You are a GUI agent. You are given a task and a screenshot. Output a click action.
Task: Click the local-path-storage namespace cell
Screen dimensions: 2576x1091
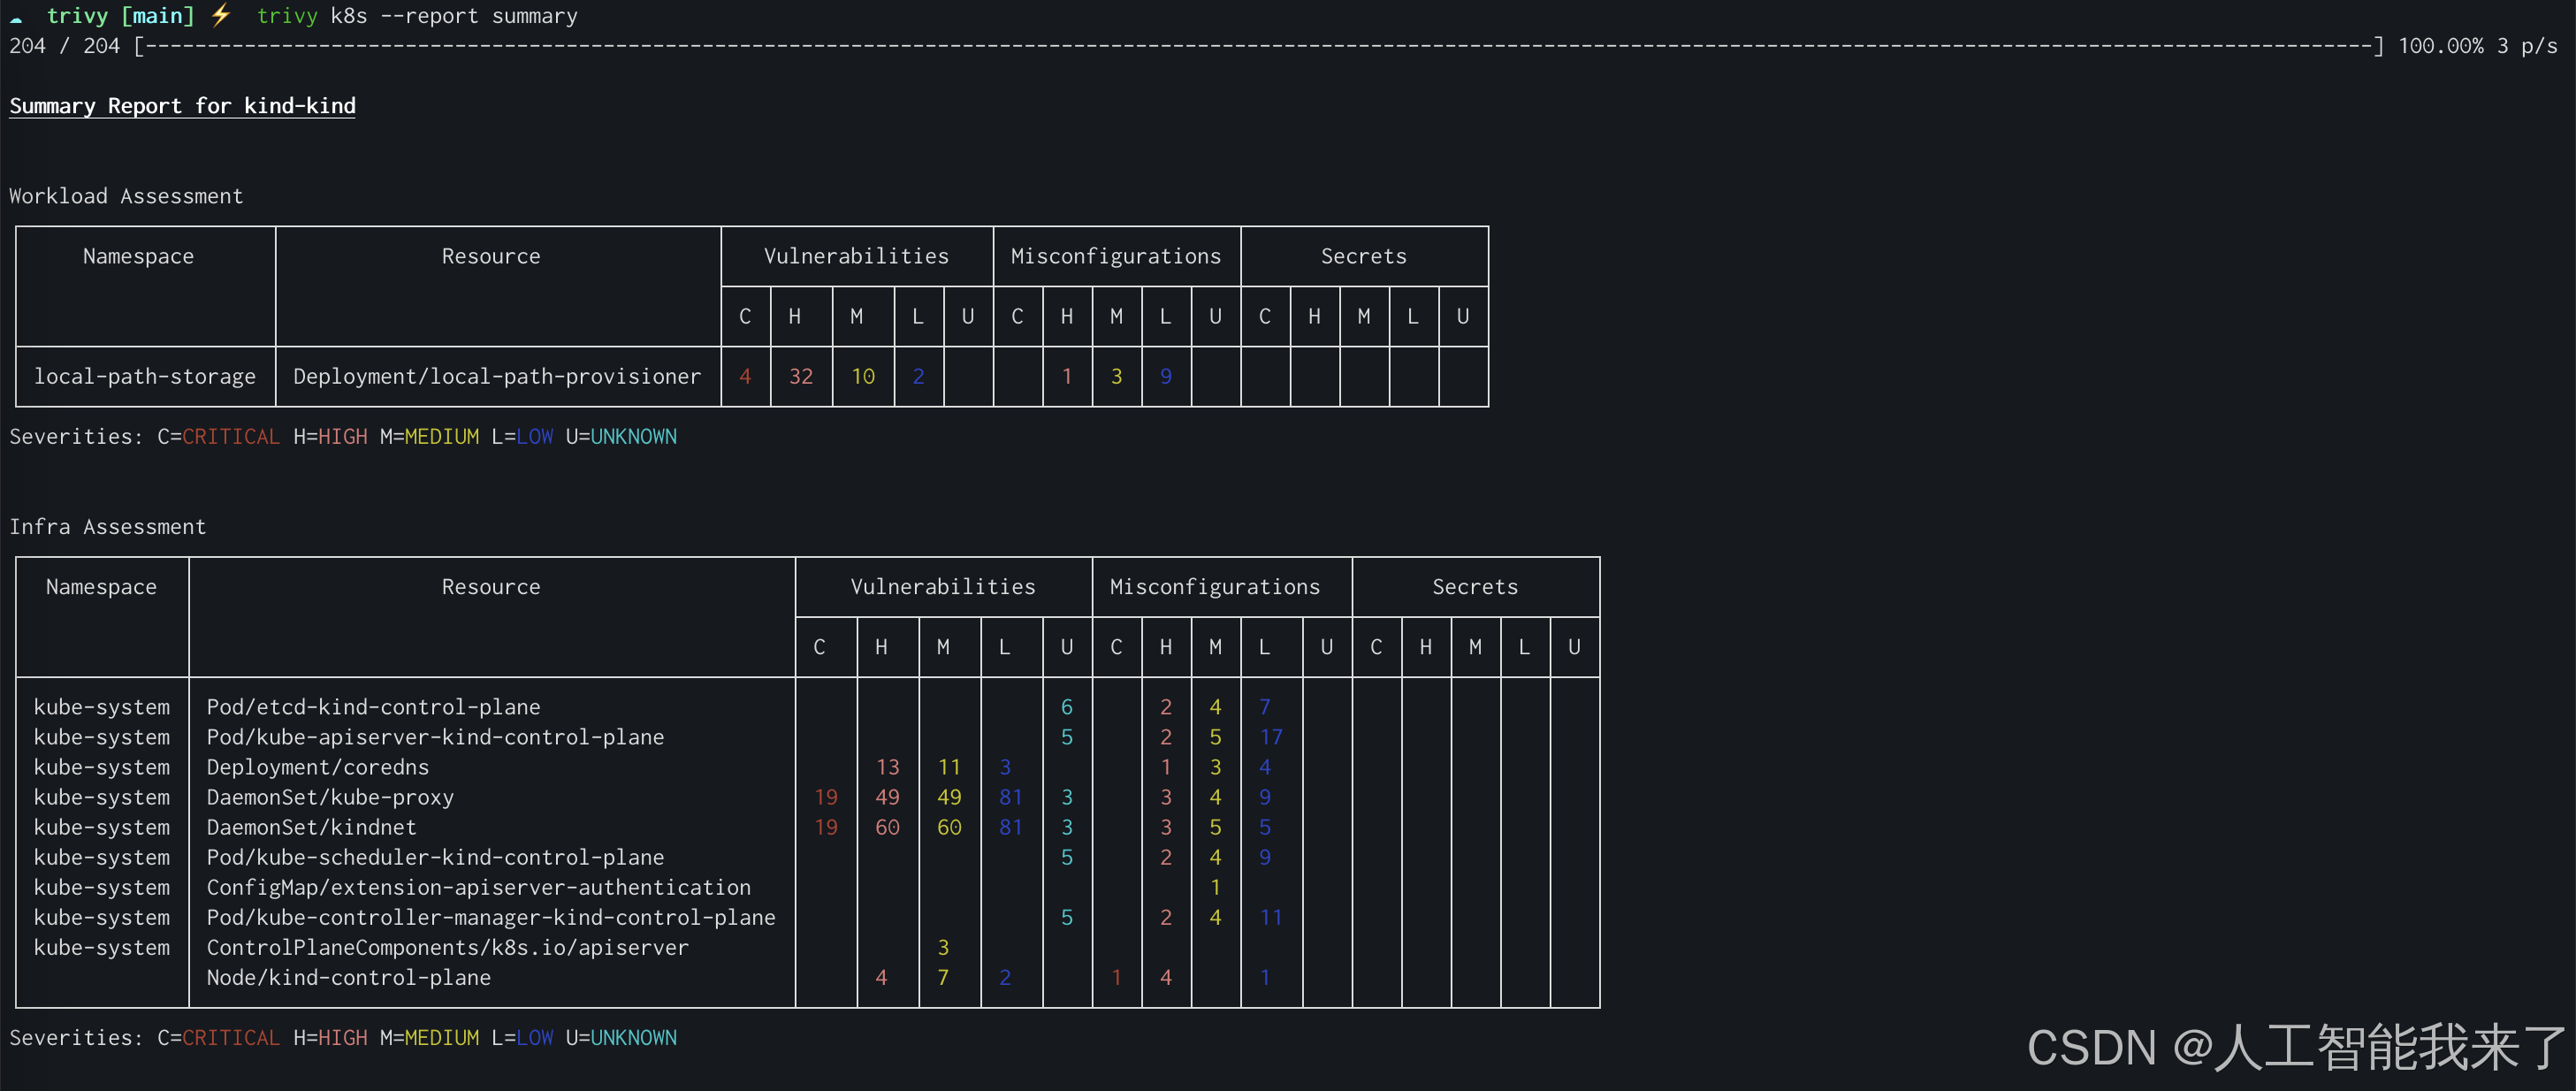tap(145, 377)
